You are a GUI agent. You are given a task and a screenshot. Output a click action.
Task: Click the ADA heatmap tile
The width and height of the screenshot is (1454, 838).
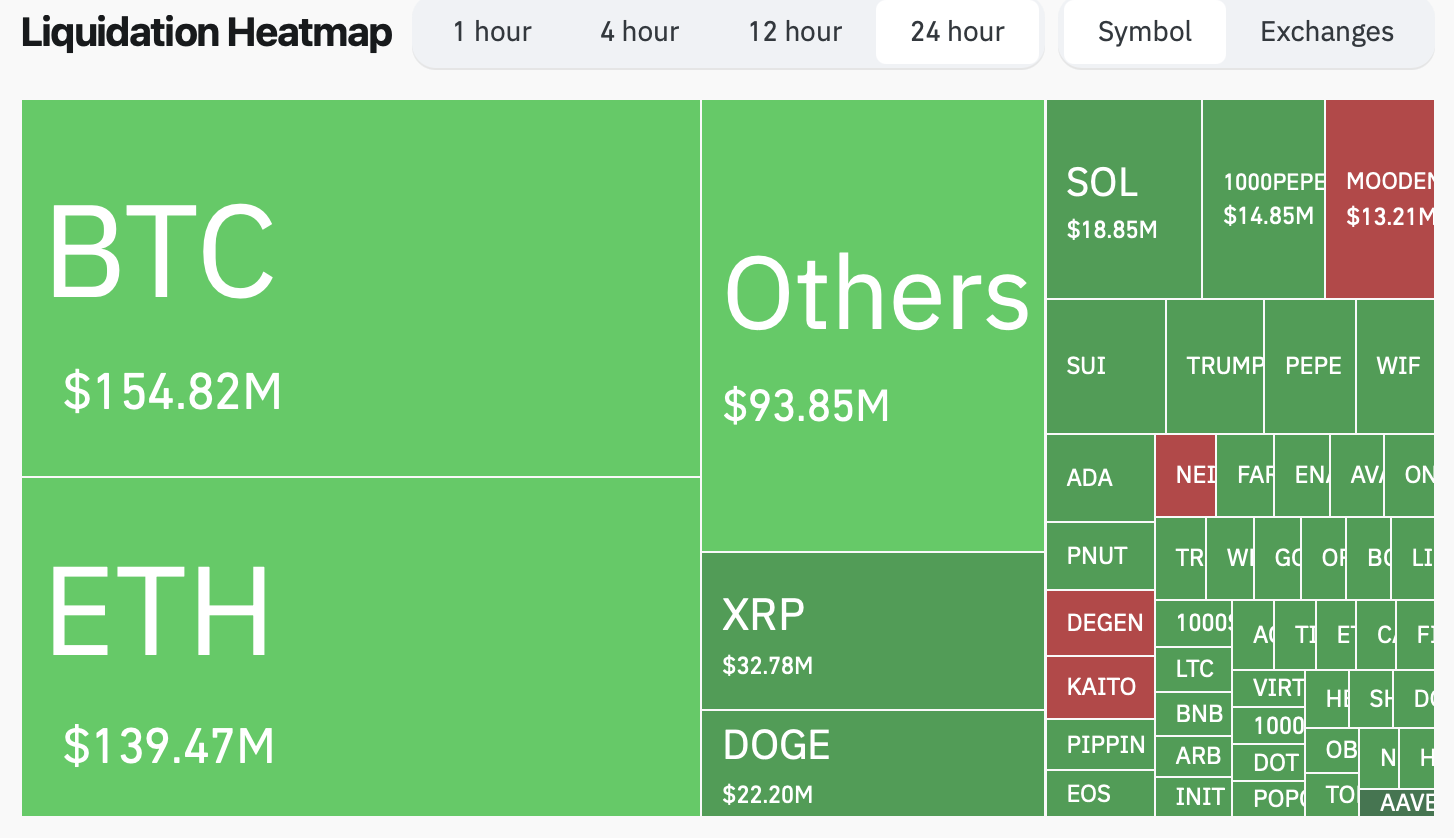pos(1100,477)
